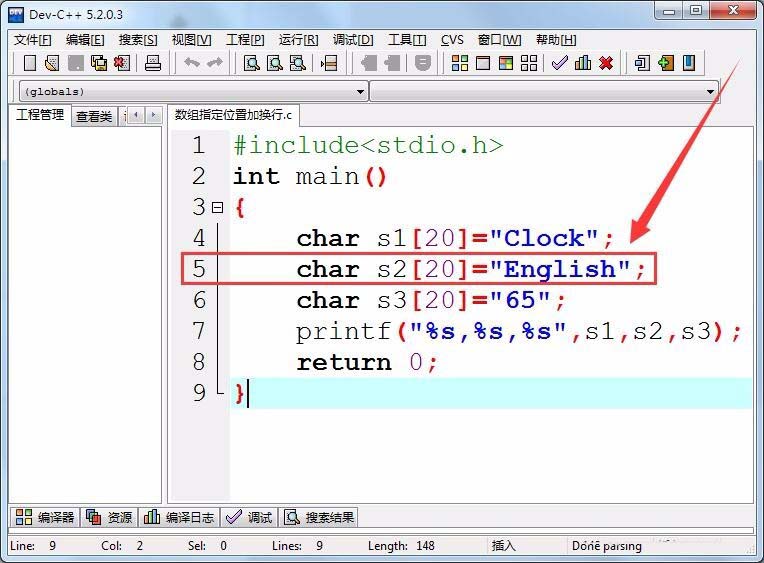
Task: Open the 调试 bottom tab
Action: 249,517
